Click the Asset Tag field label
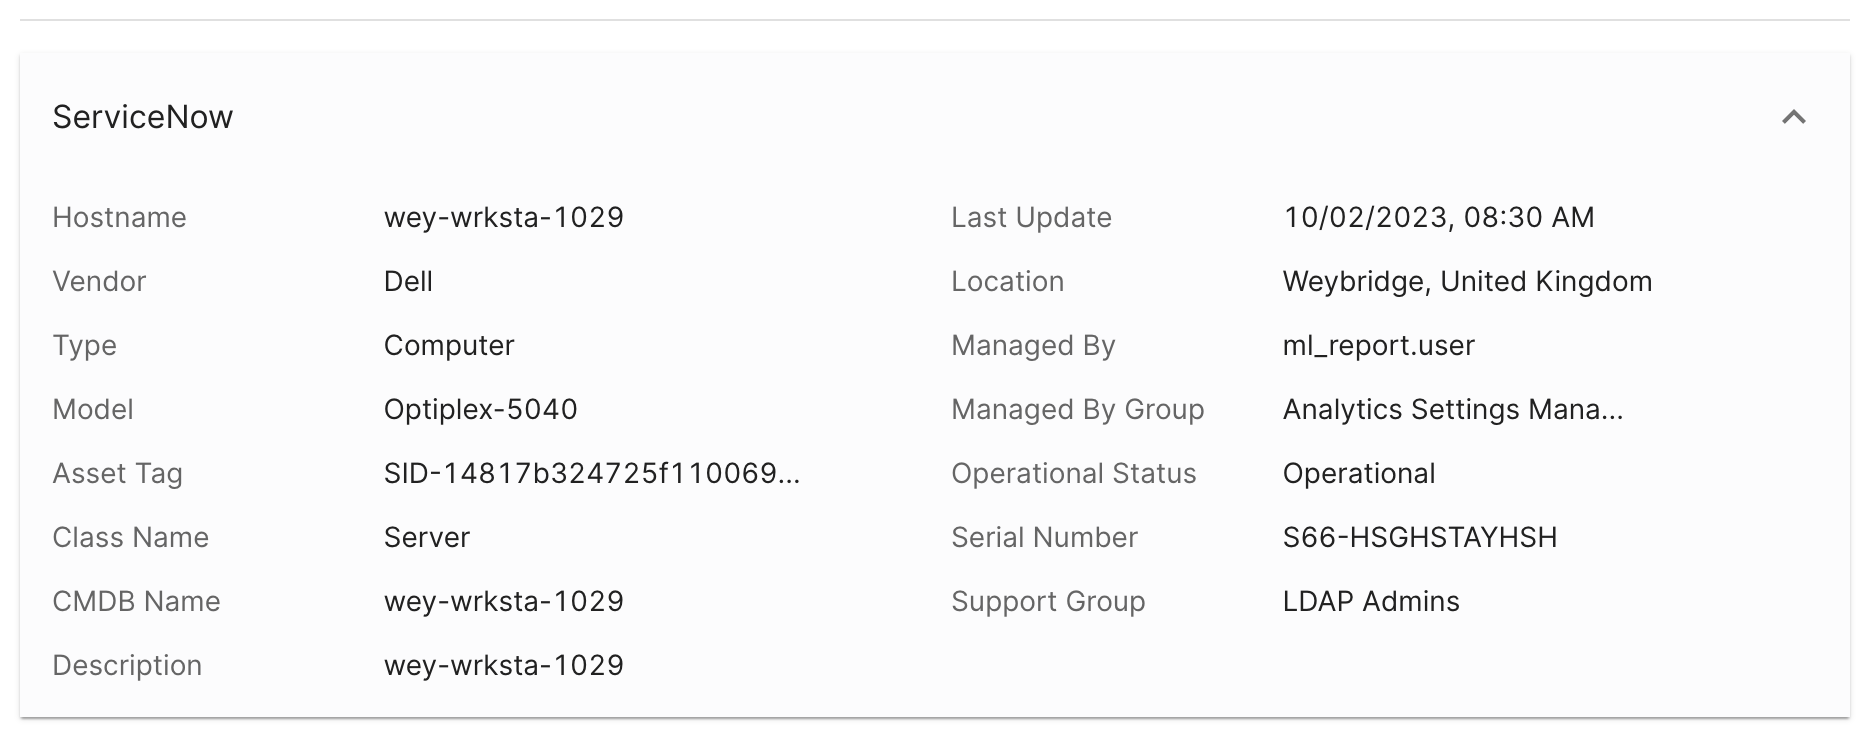 tap(117, 474)
